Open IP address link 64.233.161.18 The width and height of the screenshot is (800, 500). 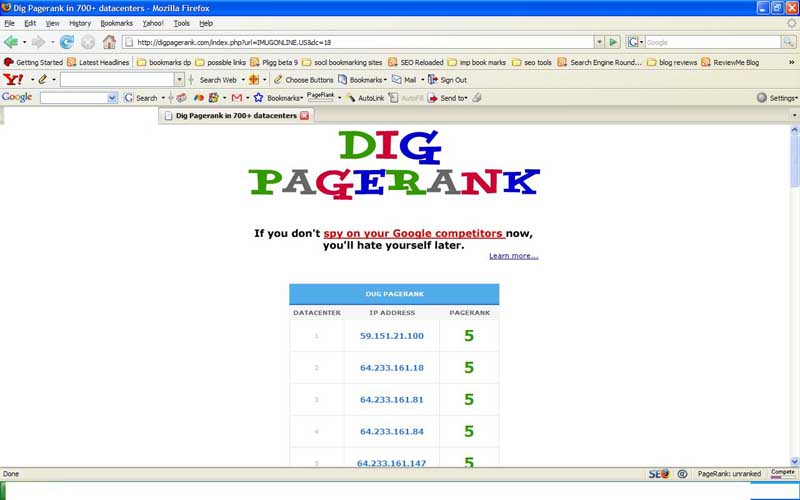(x=392, y=368)
